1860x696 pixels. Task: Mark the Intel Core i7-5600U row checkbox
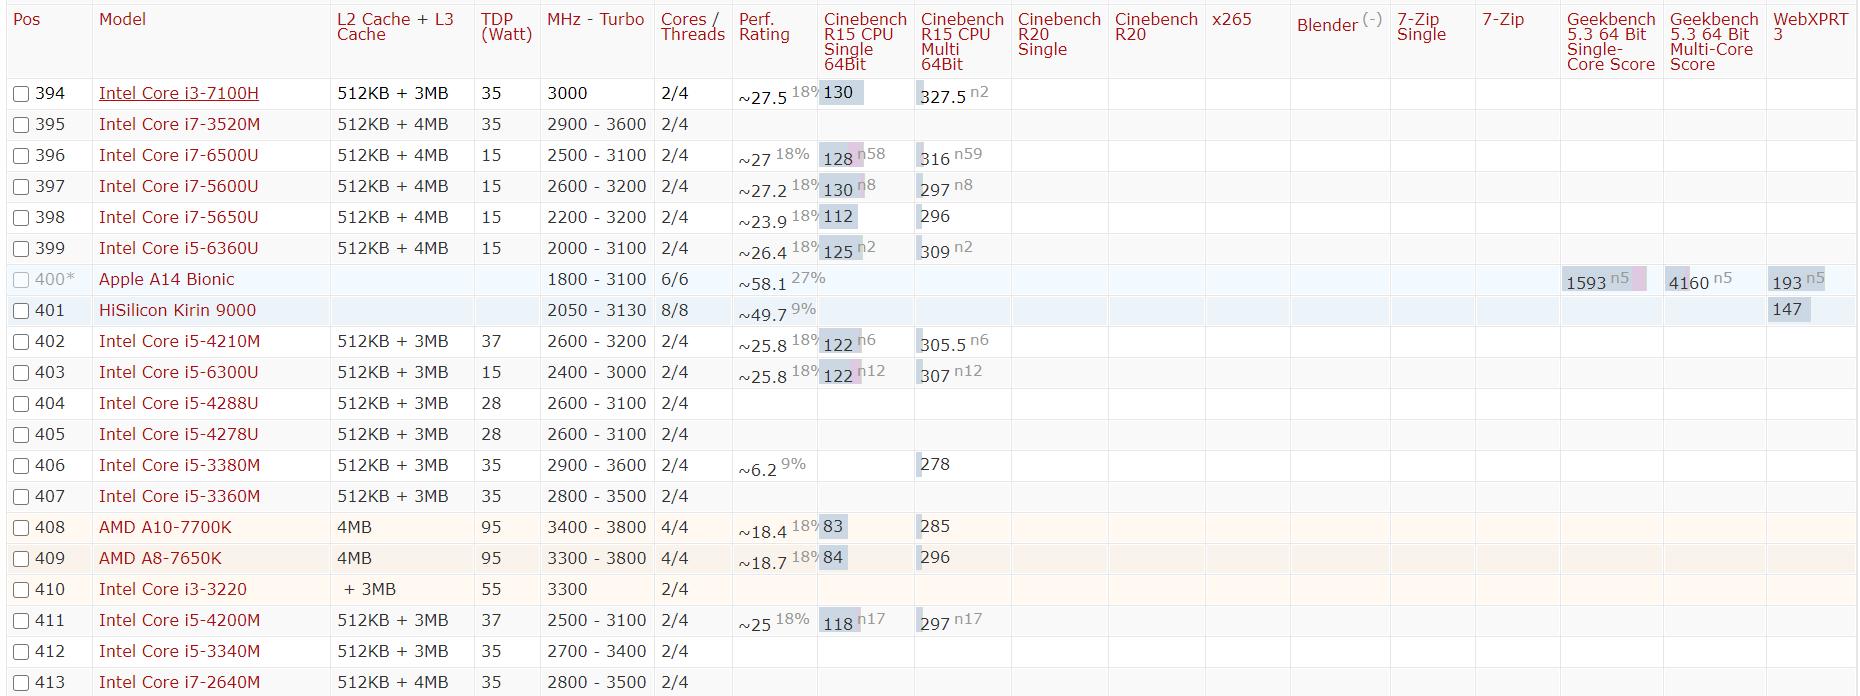(21, 187)
